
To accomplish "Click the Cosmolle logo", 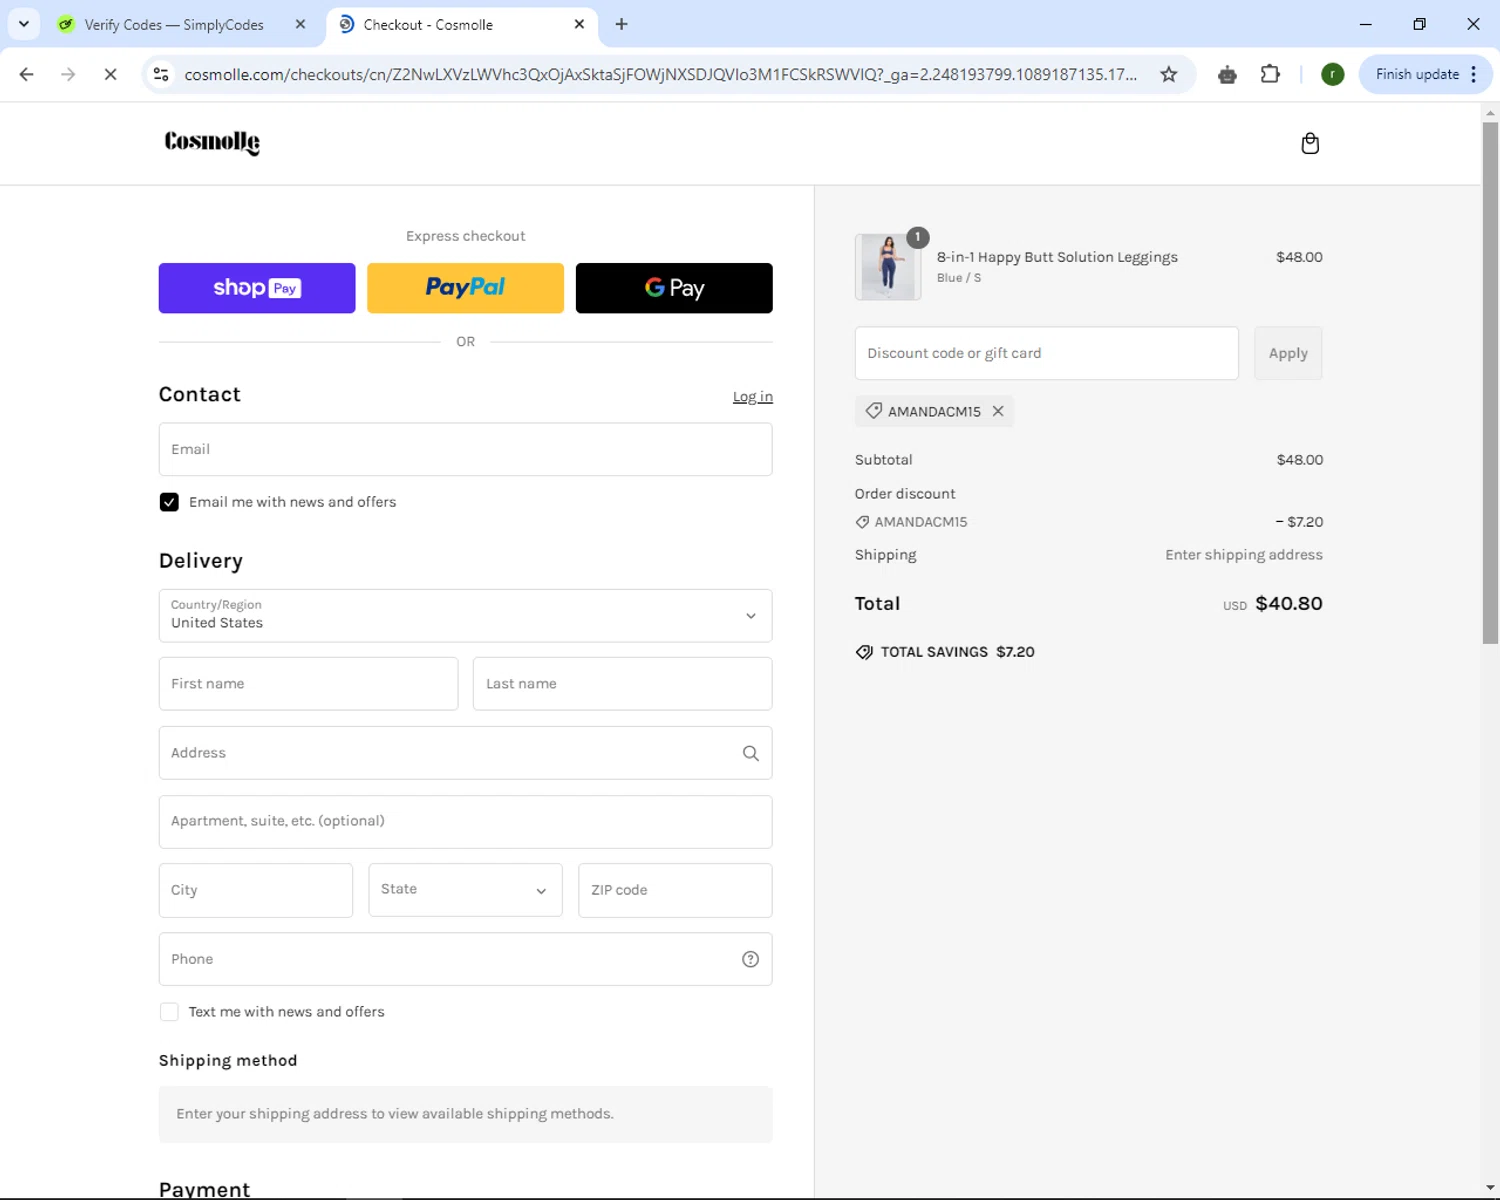I will tap(212, 143).
